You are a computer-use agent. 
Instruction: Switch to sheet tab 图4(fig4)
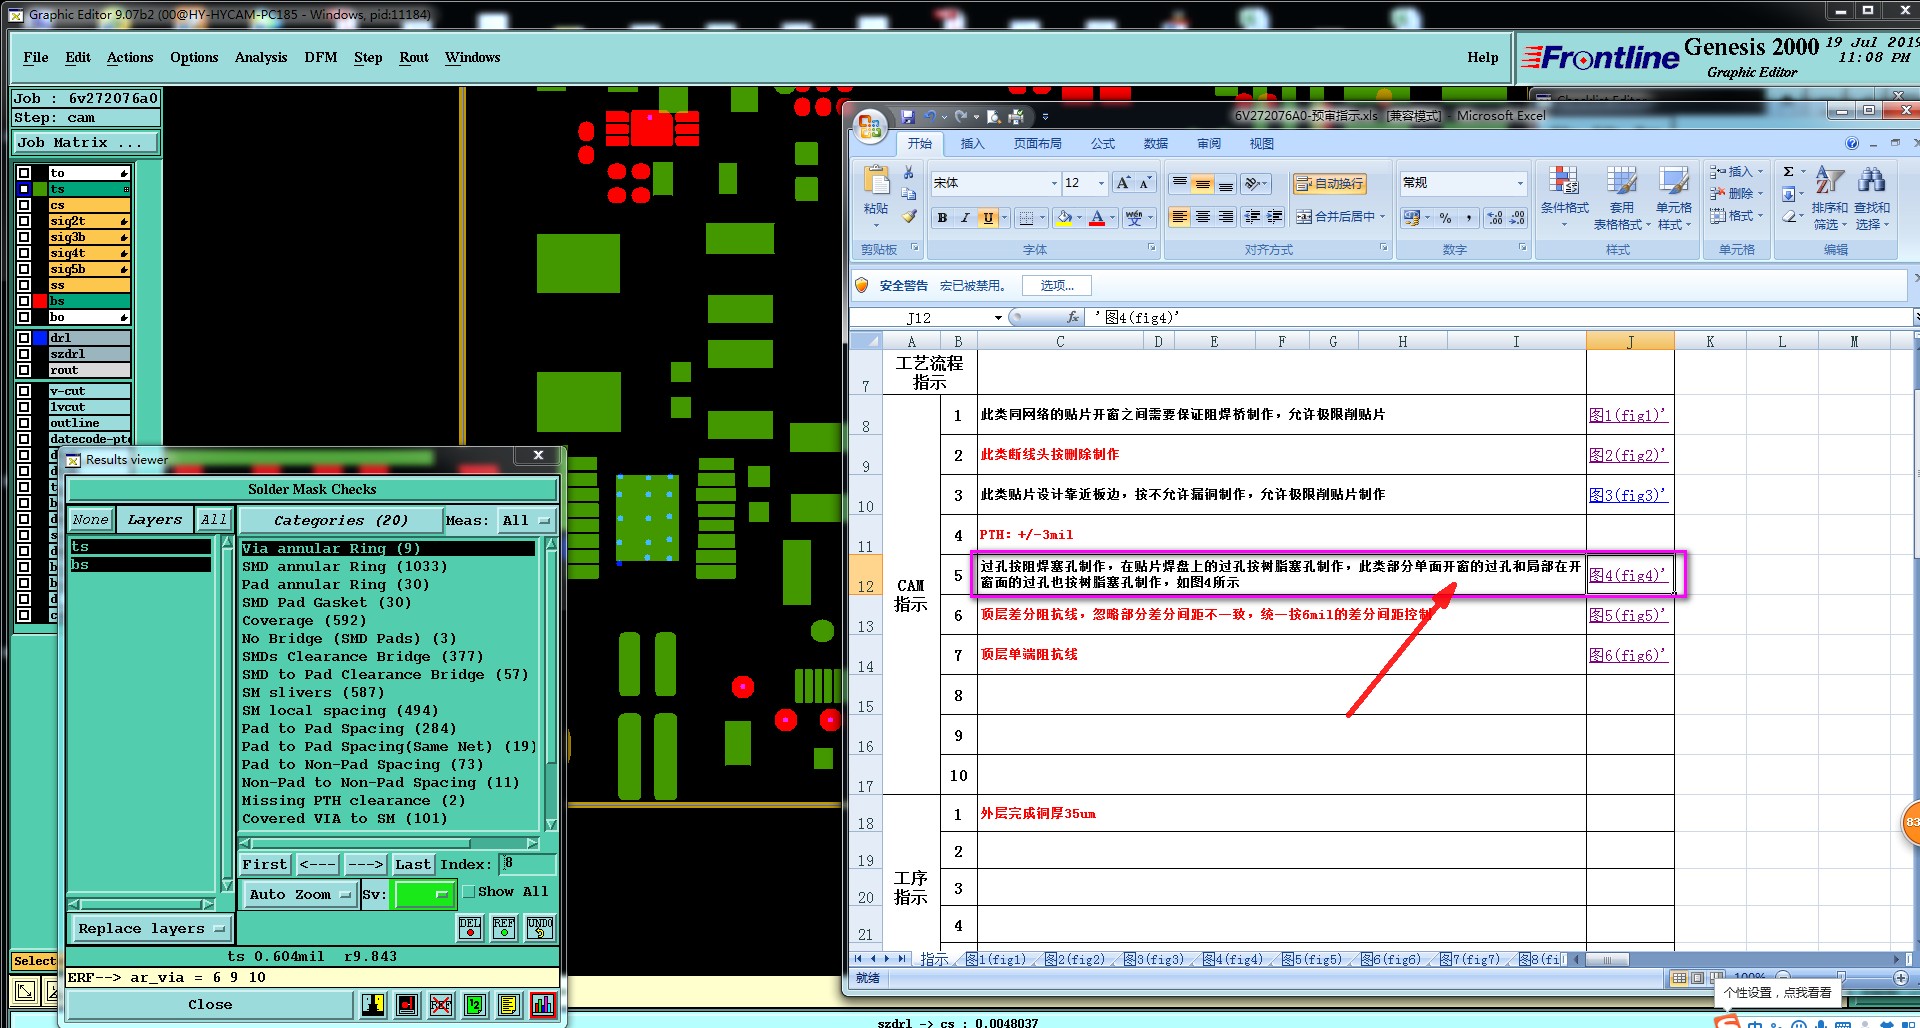pos(1232,959)
